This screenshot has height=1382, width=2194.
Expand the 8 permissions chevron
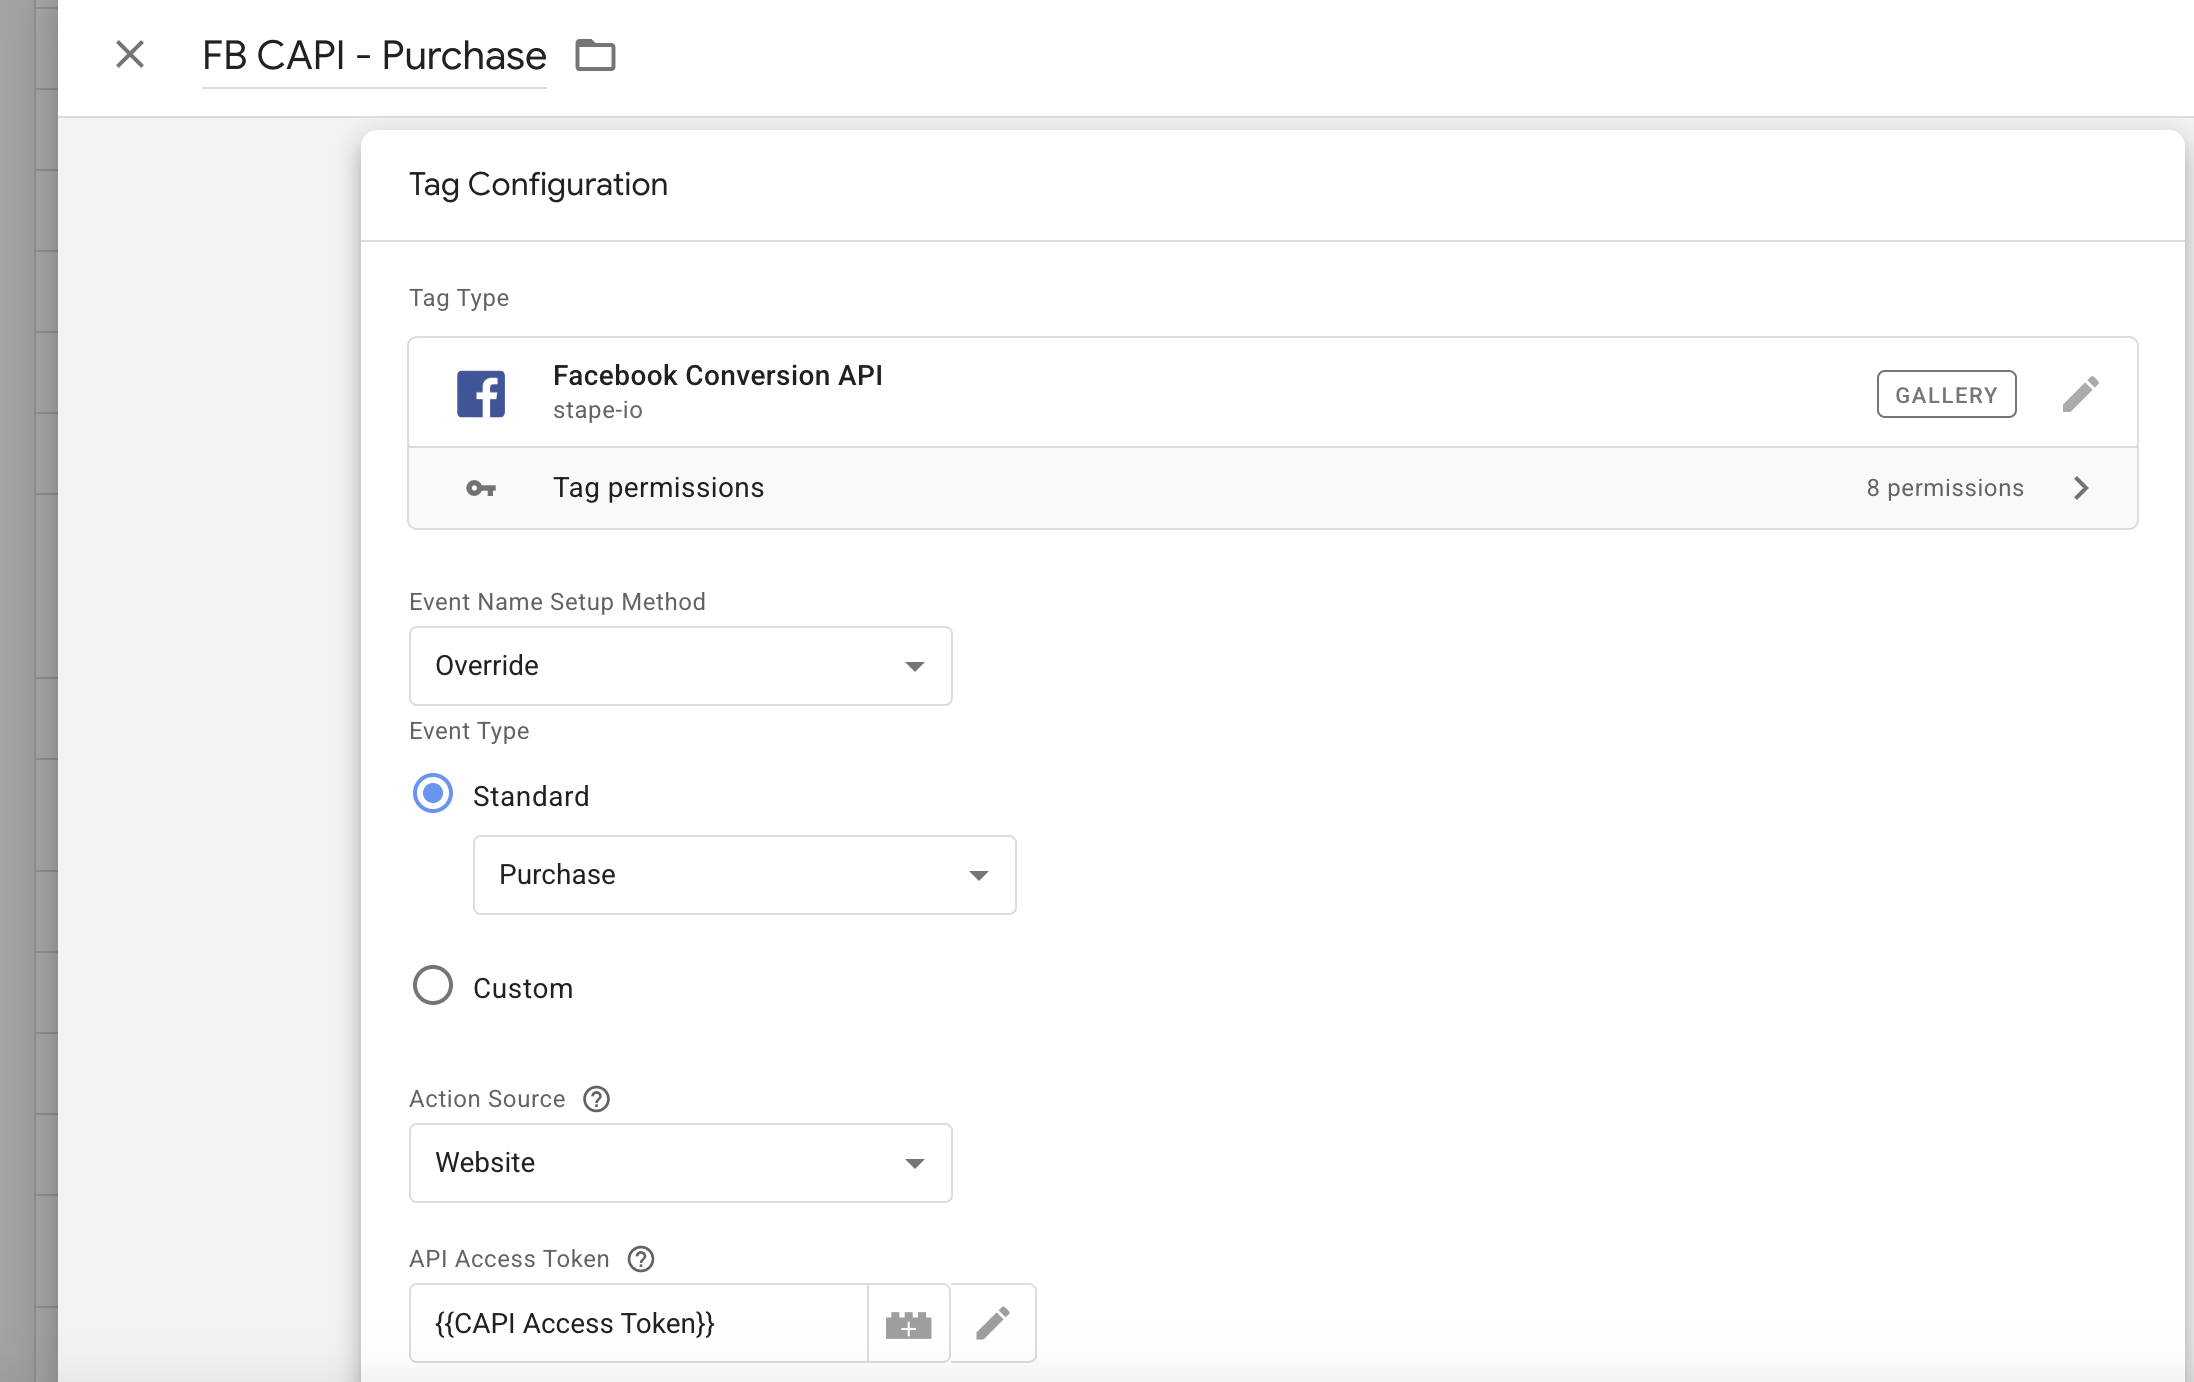[x=2081, y=488]
